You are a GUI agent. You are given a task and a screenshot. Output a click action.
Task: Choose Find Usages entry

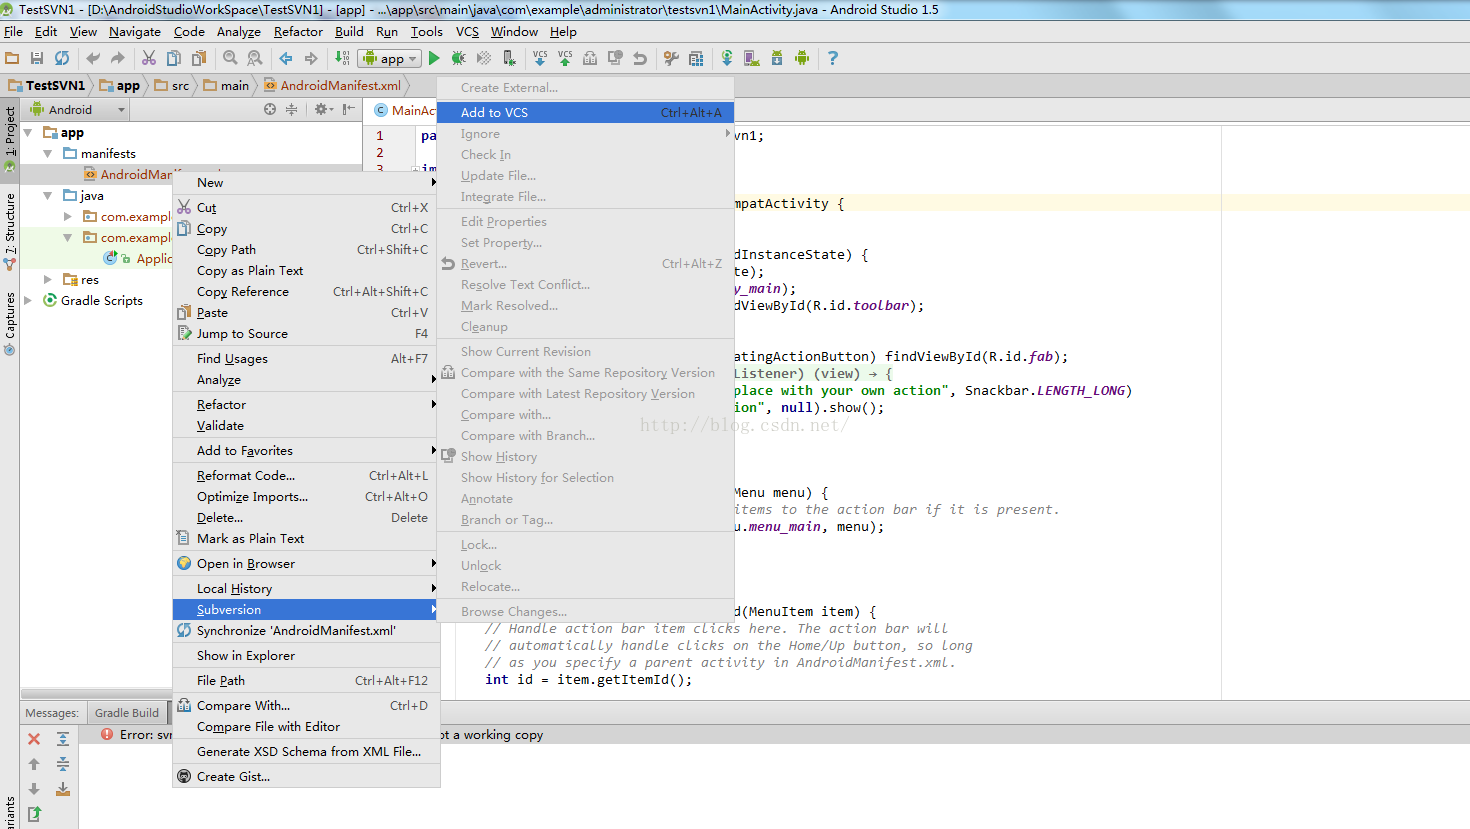[x=306, y=358]
